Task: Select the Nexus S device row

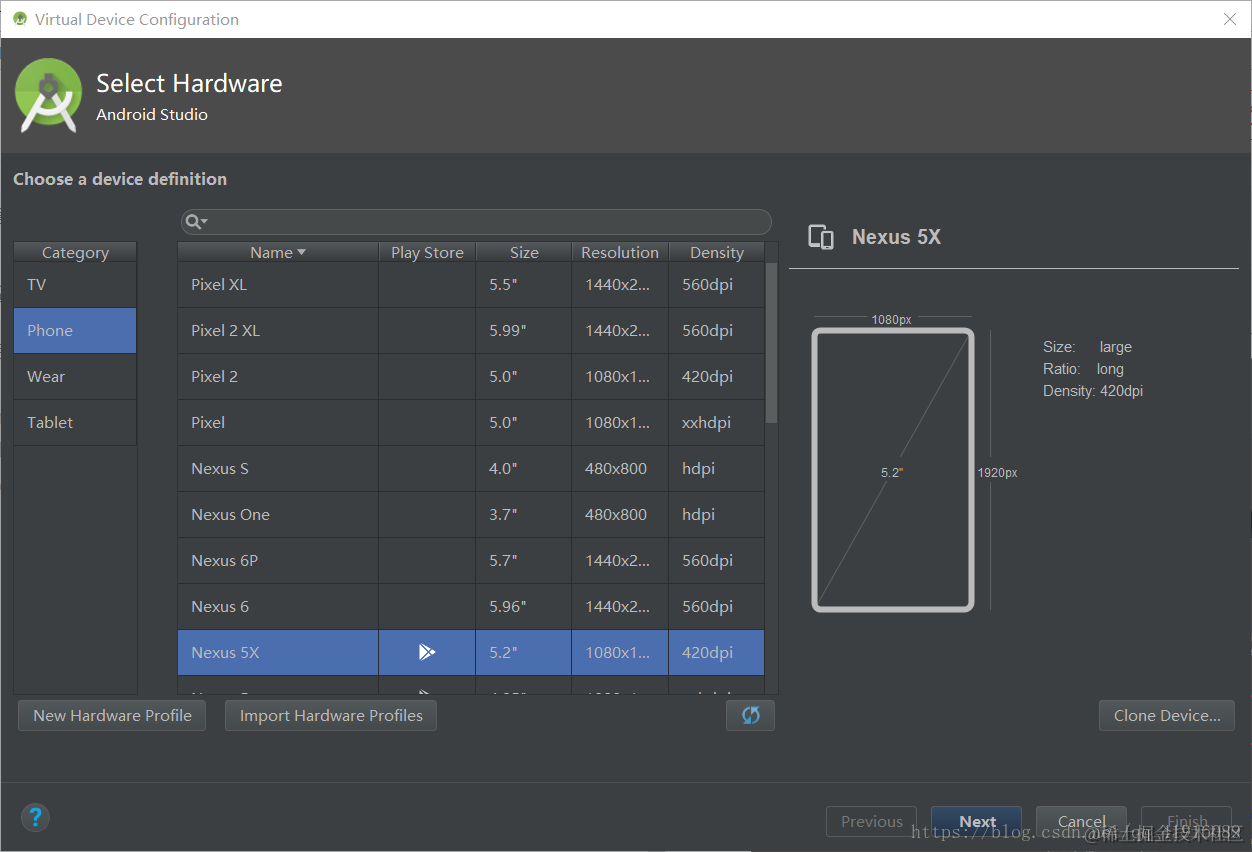Action: pos(471,469)
